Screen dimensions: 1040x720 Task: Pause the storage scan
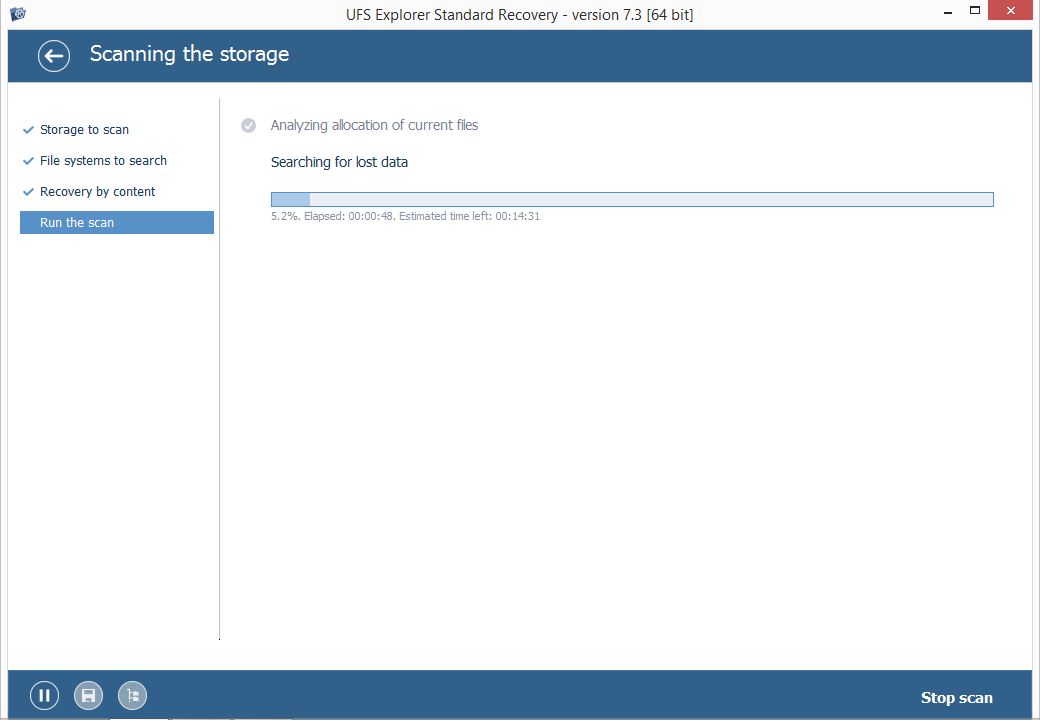[44, 694]
